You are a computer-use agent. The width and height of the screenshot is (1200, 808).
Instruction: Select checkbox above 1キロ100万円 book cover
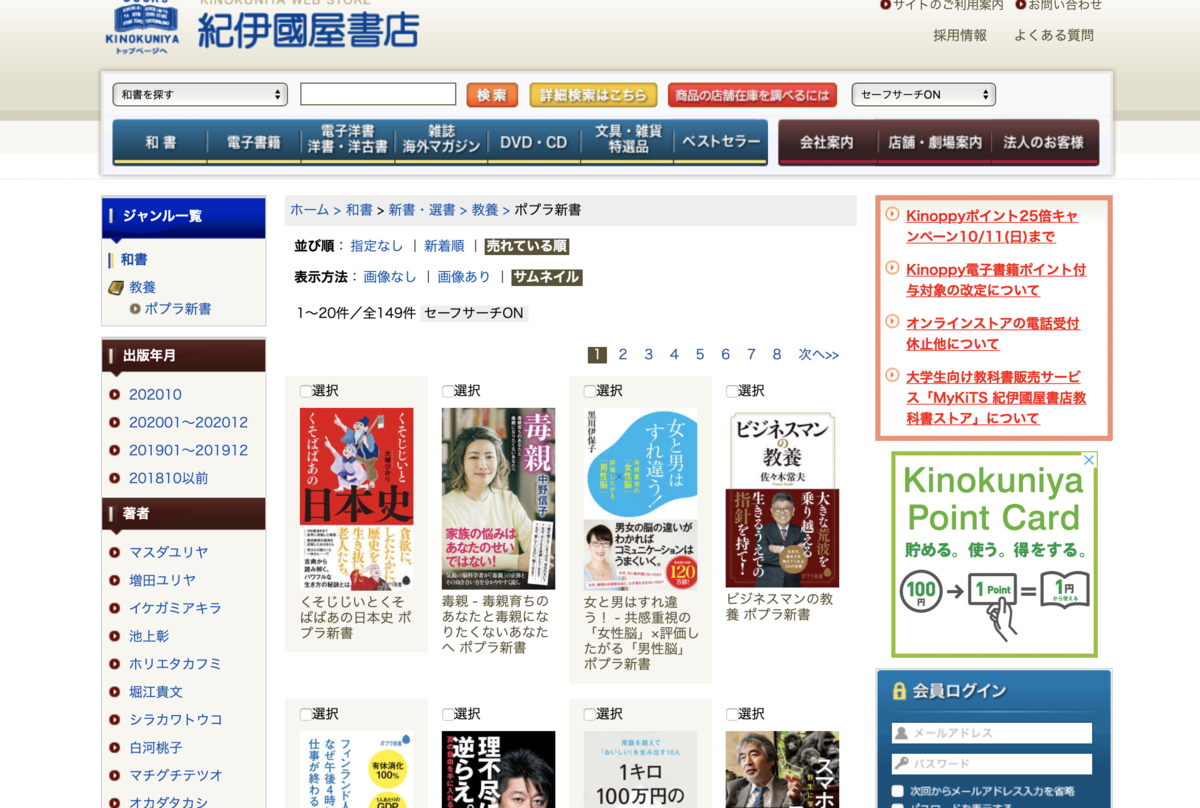[590, 714]
